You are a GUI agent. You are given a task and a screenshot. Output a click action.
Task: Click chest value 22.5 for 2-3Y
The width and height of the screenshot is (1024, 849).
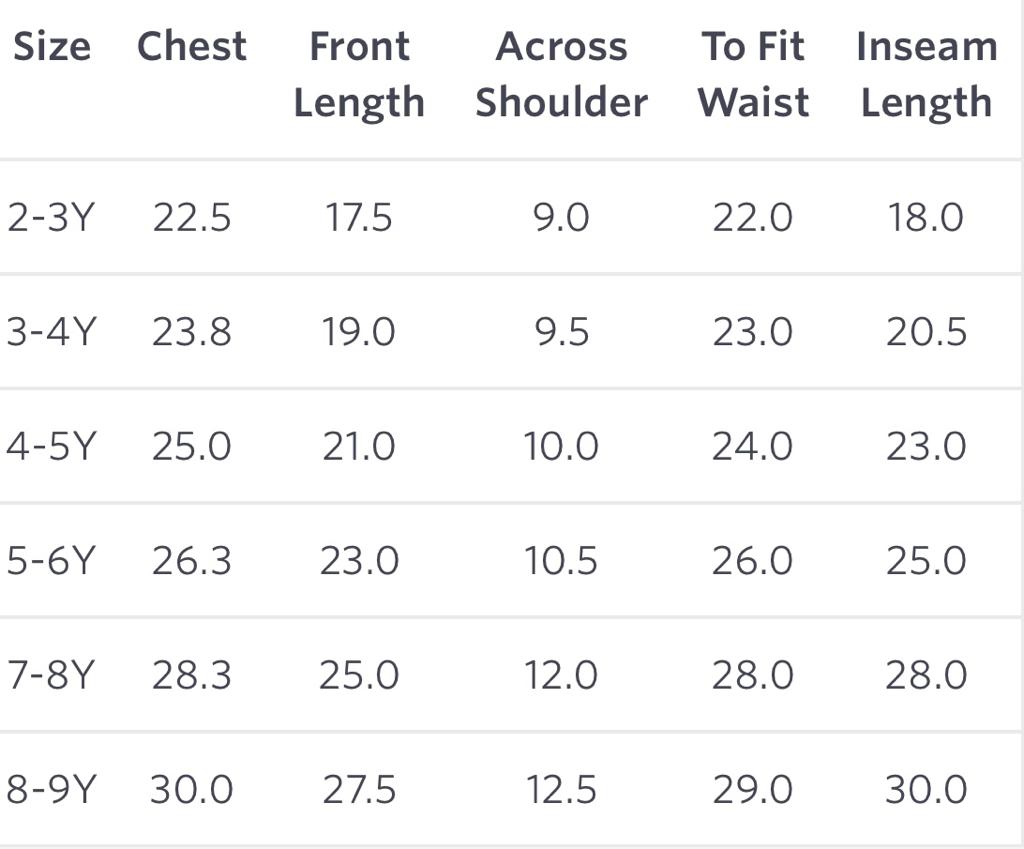[x=191, y=217]
